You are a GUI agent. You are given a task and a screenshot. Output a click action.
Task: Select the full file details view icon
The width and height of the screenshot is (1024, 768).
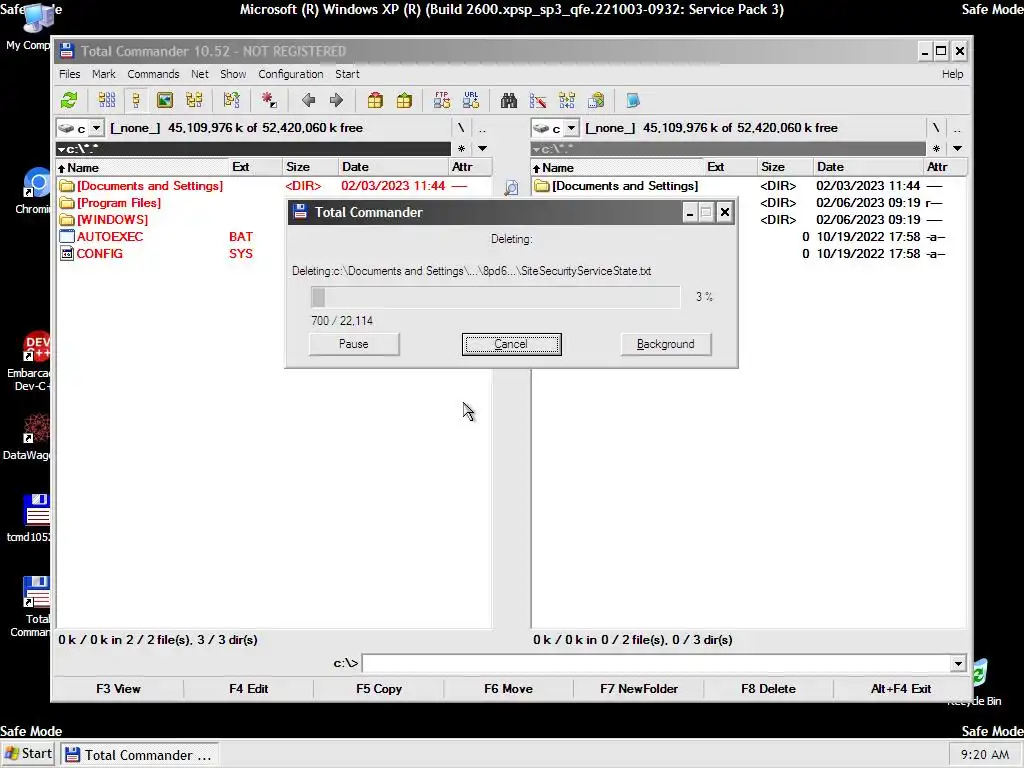tap(136, 101)
